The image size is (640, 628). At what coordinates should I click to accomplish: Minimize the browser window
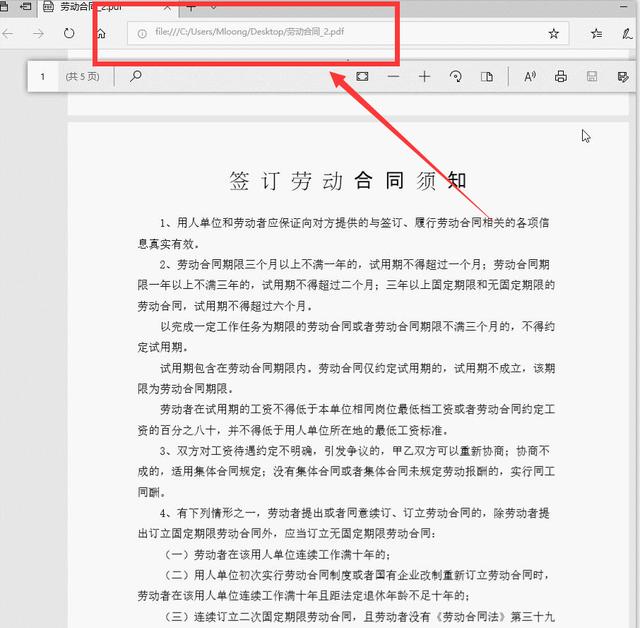(x=623, y=6)
